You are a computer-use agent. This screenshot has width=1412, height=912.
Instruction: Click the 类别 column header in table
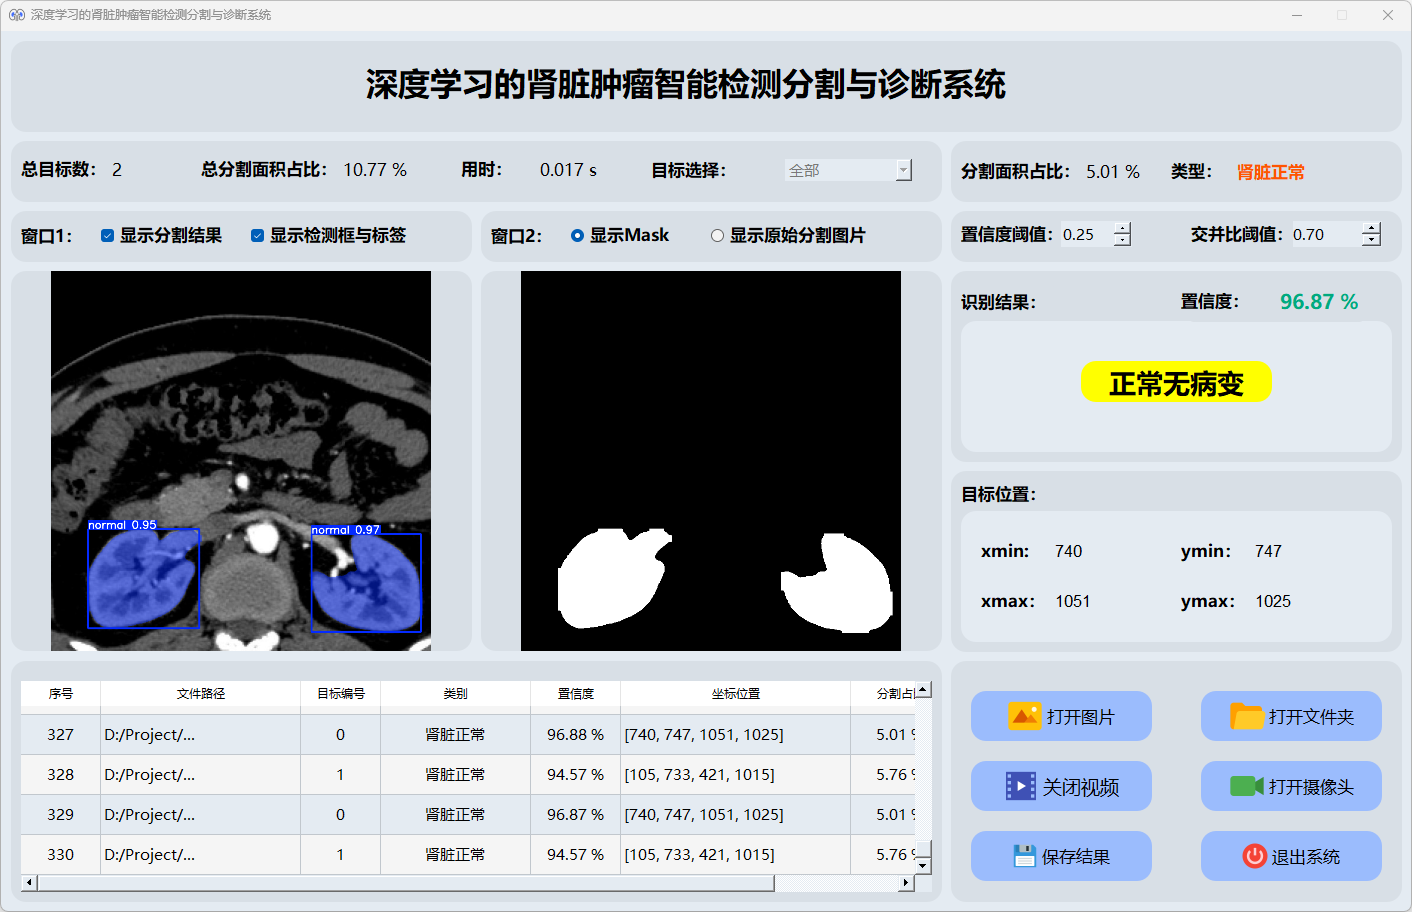(x=455, y=693)
